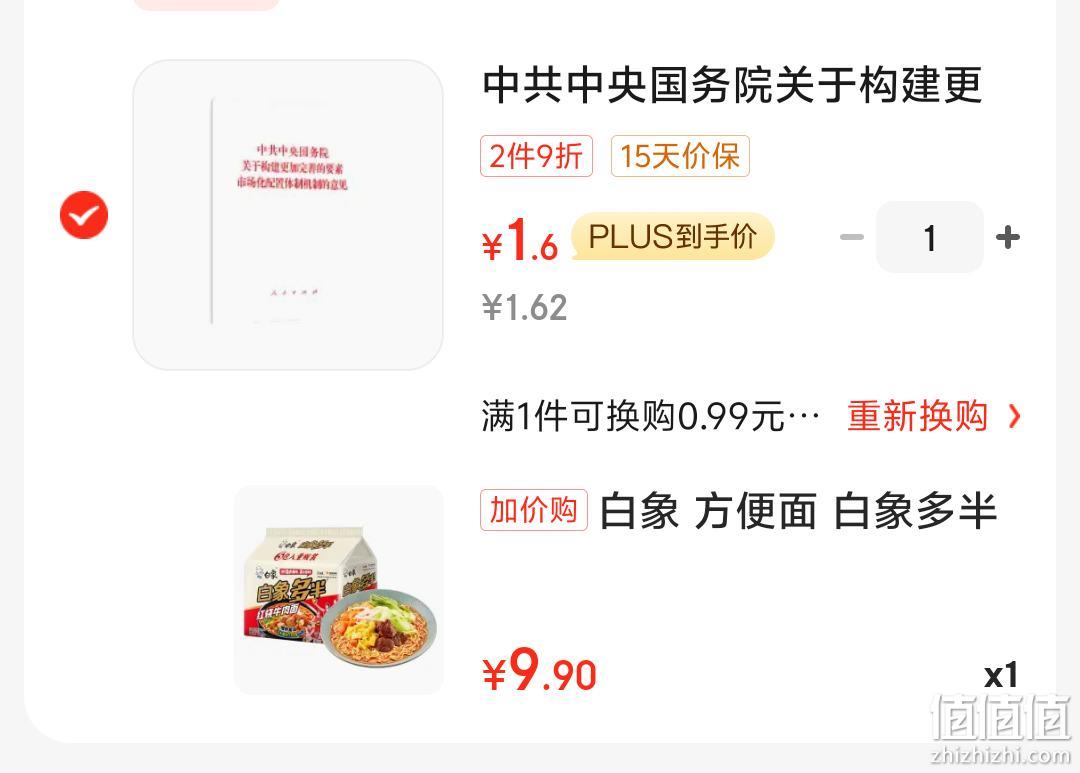Screen dimensions: 1080x773
Task: Click the x1 quantity label
Action: (1001, 675)
